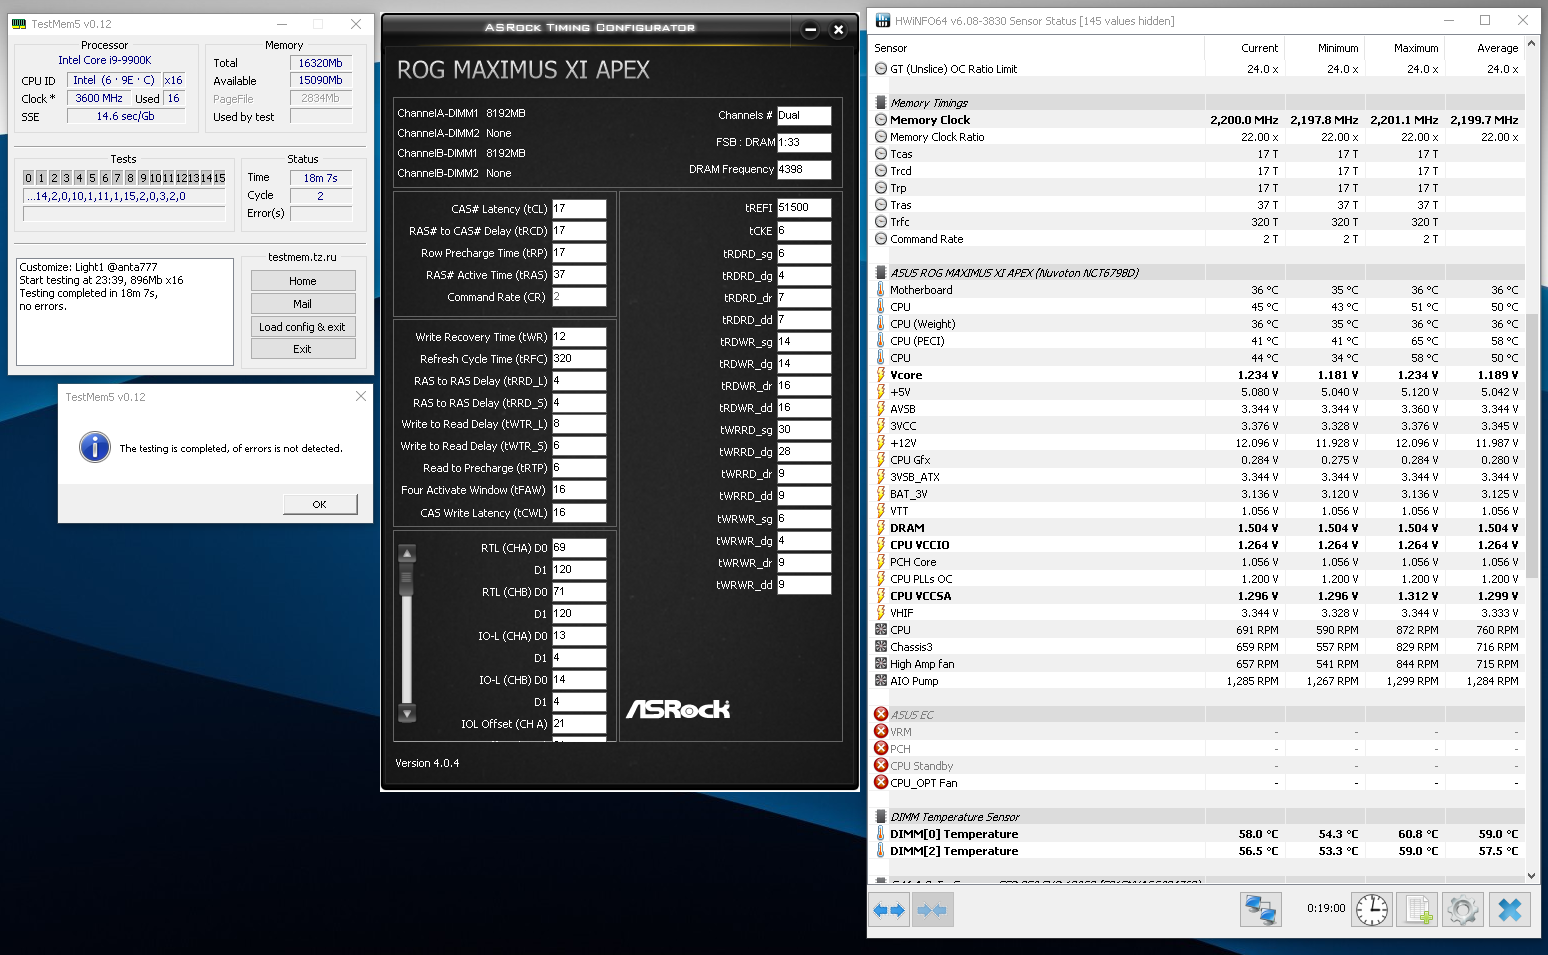Click the Mail button in TestMem5

pos(303,304)
